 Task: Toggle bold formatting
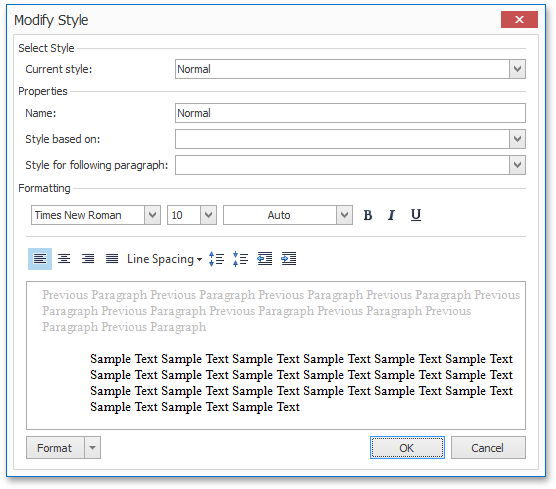pyautogui.click(x=368, y=215)
